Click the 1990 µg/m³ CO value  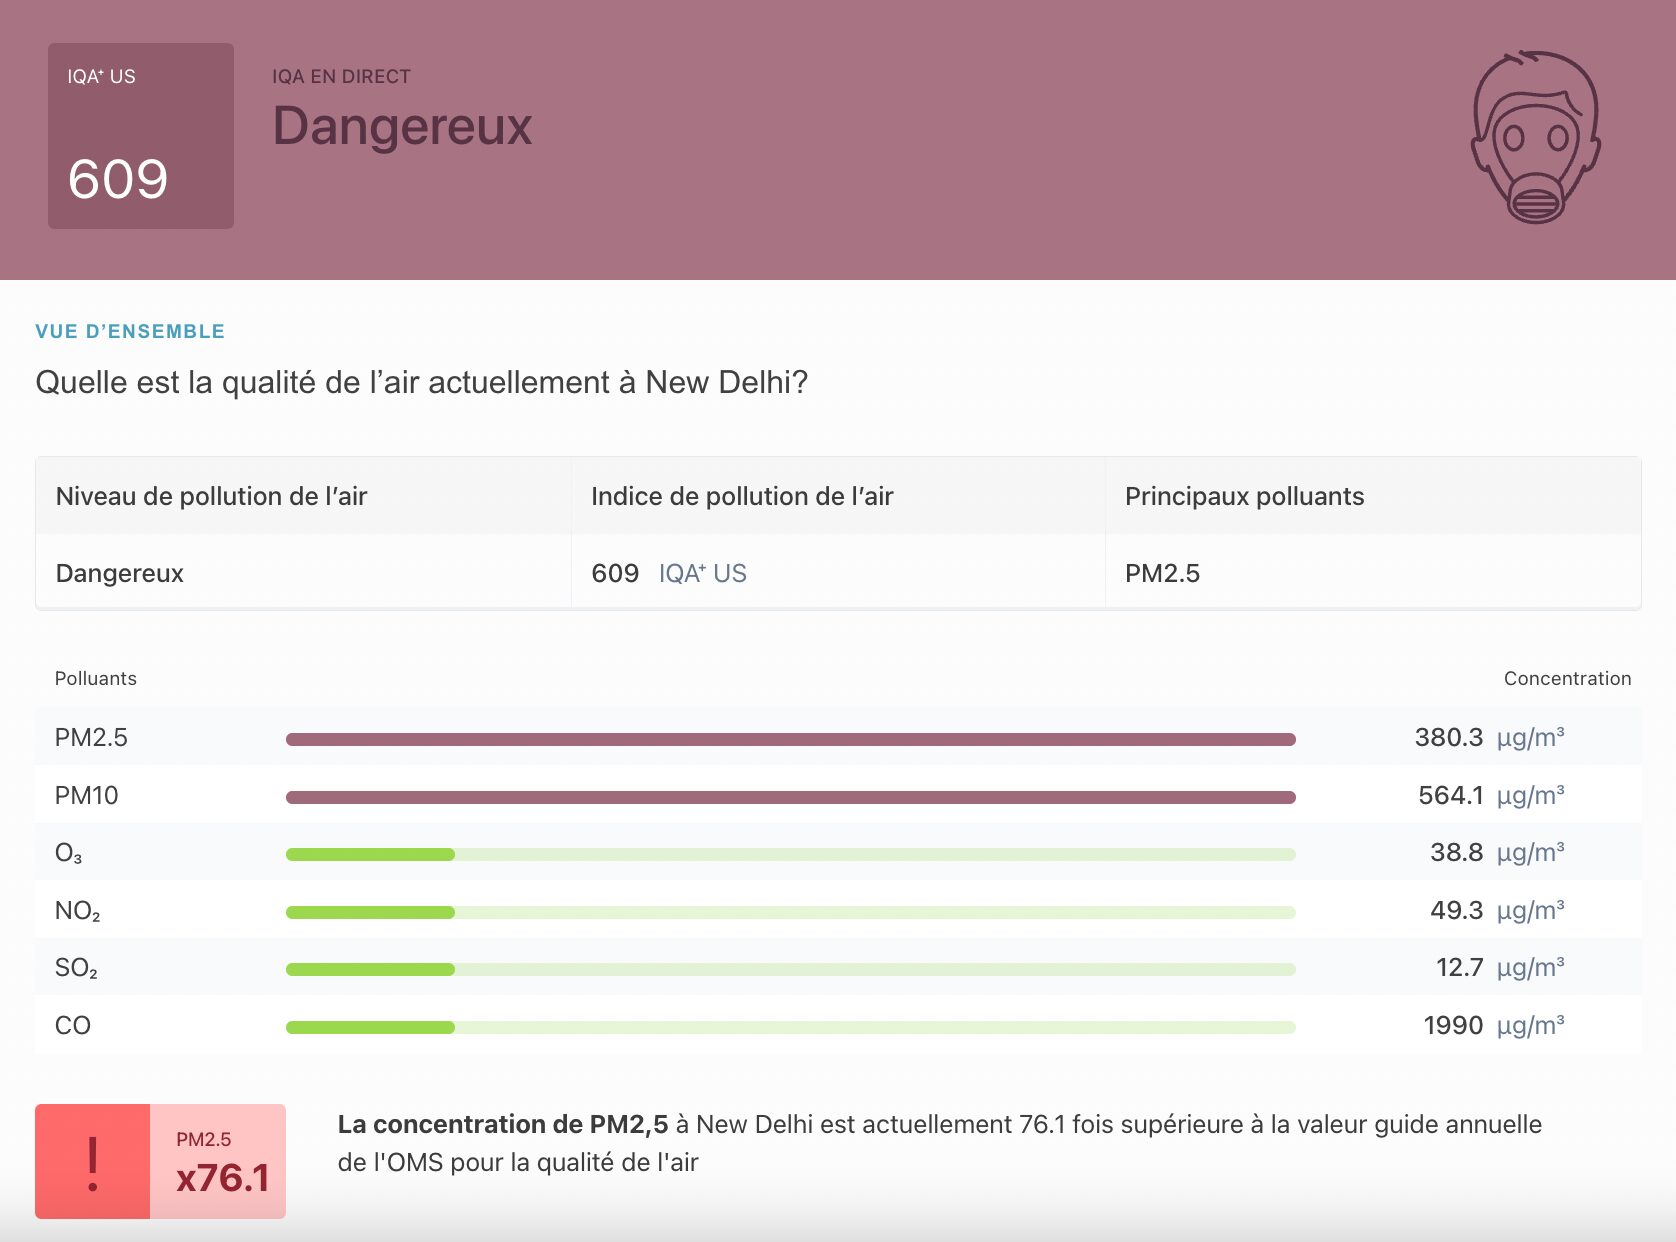(x=1493, y=1025)
